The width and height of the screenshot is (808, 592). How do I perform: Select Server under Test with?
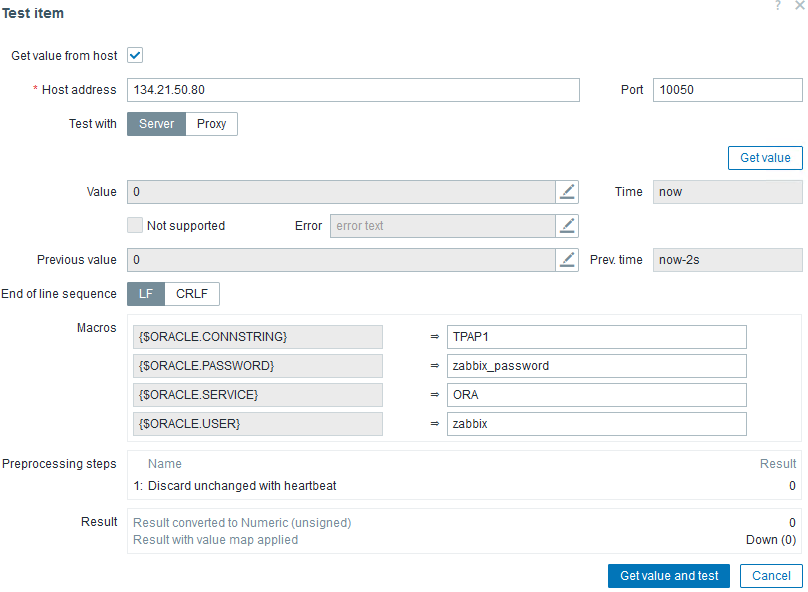(156, 124)
